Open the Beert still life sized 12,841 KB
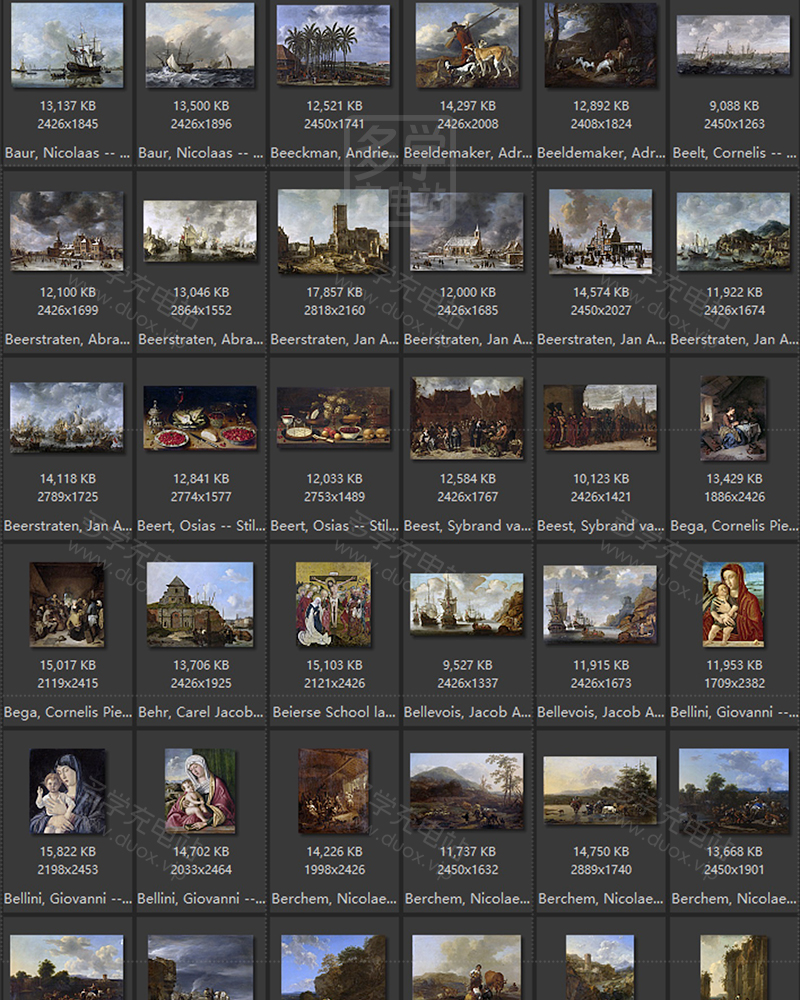800x1000 pixels. pos(199,418)
